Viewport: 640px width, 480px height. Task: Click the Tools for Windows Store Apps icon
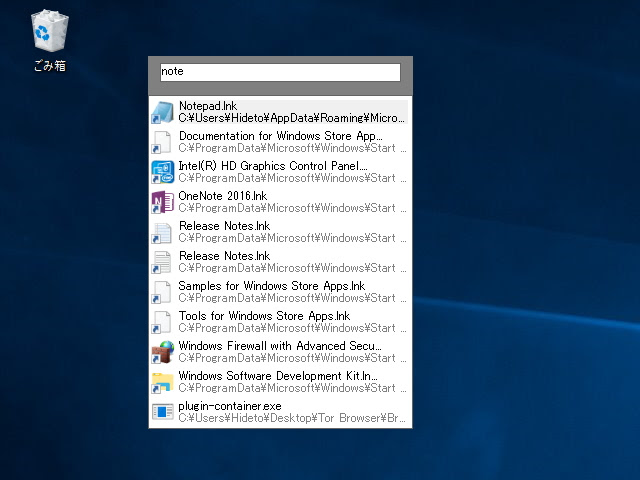pos(162,322)
